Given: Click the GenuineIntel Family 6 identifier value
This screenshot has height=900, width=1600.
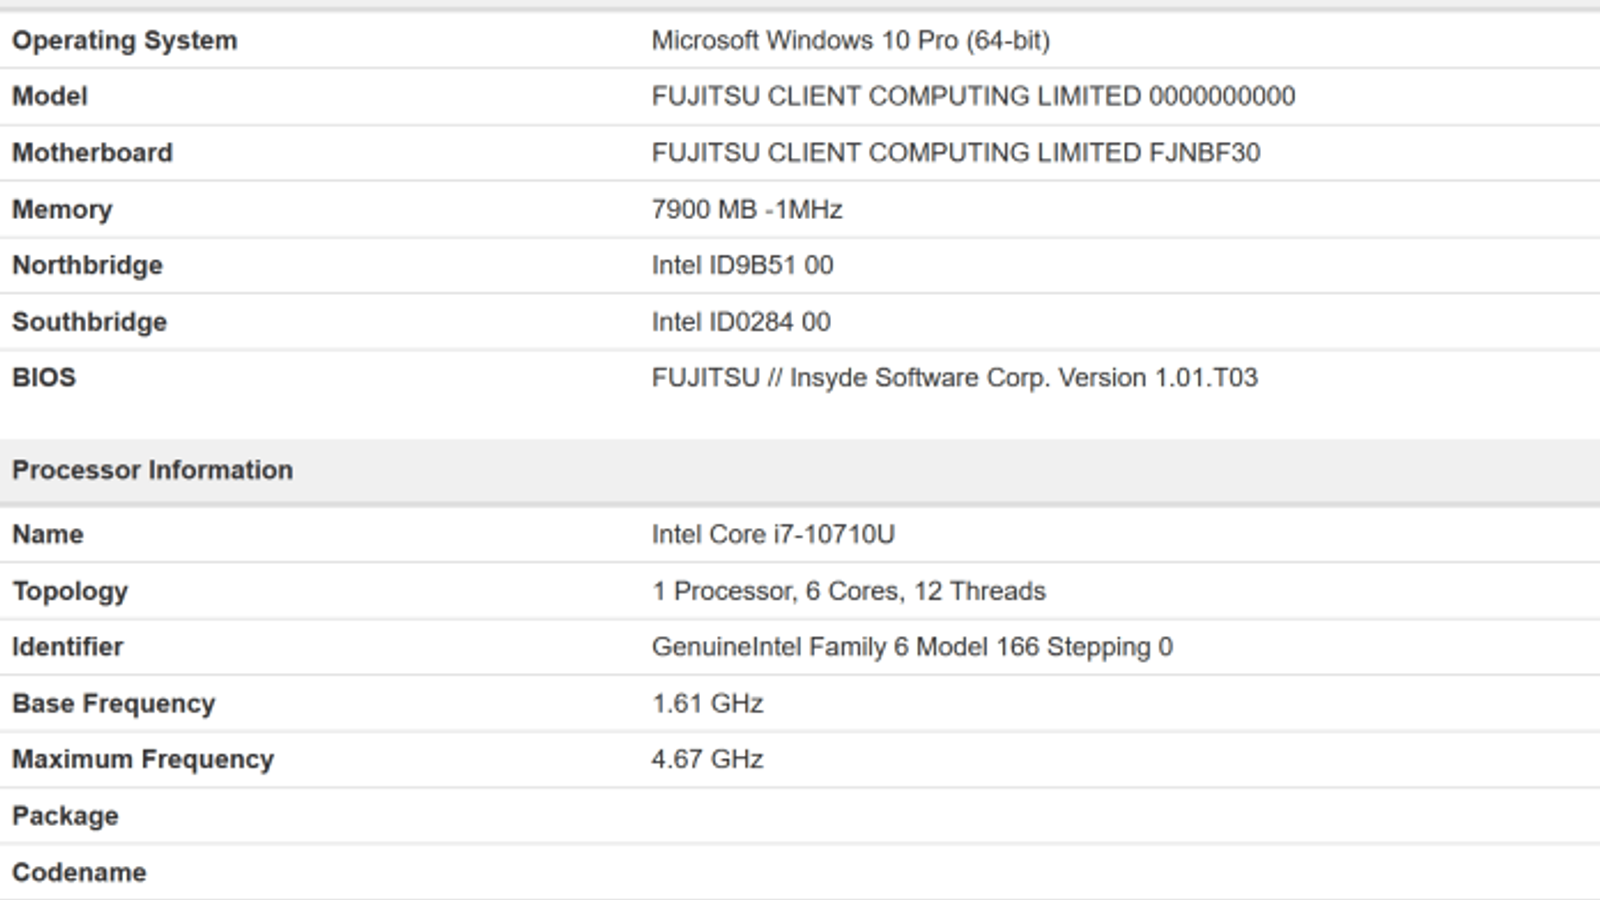Looking at the screenshot, I should pos(912,647).
